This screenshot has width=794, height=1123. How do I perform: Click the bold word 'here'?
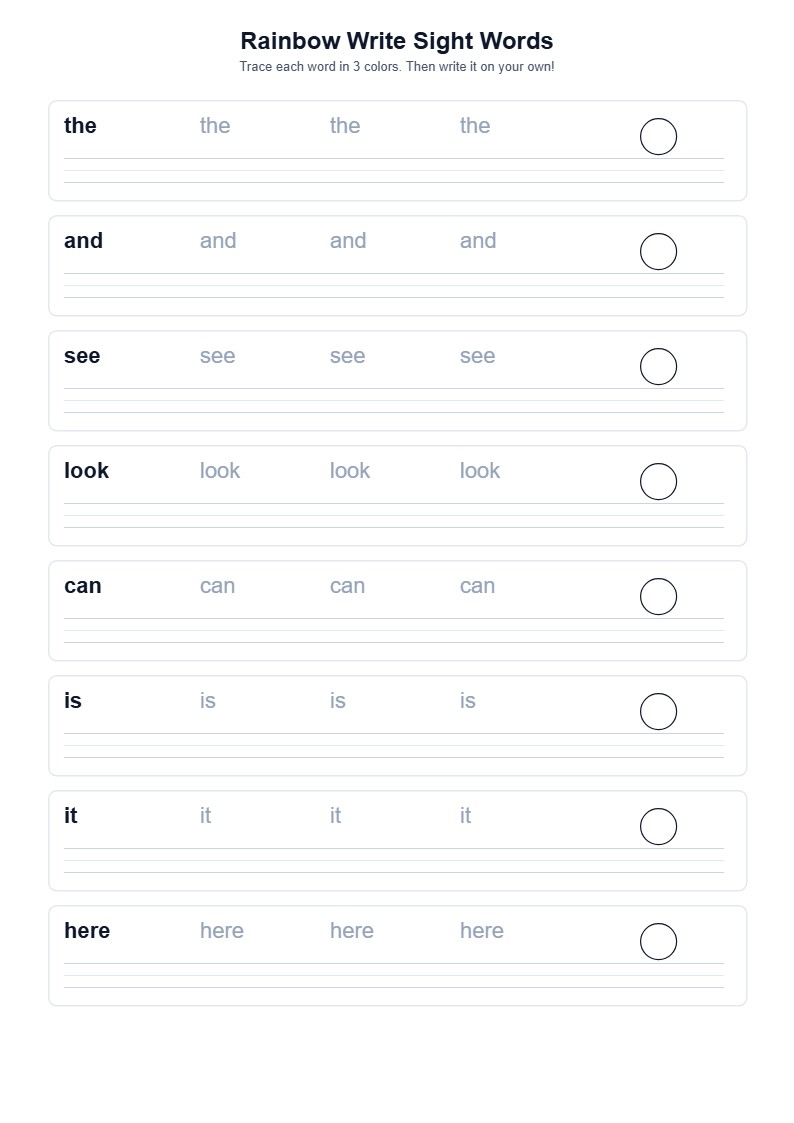(x=87, y=930)
